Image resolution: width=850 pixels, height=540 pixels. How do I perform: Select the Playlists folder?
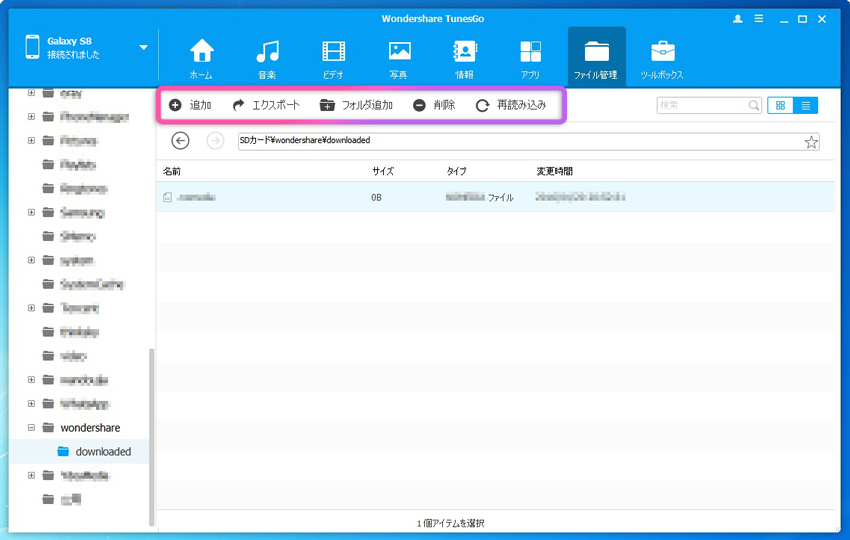(x=78, y=164)
